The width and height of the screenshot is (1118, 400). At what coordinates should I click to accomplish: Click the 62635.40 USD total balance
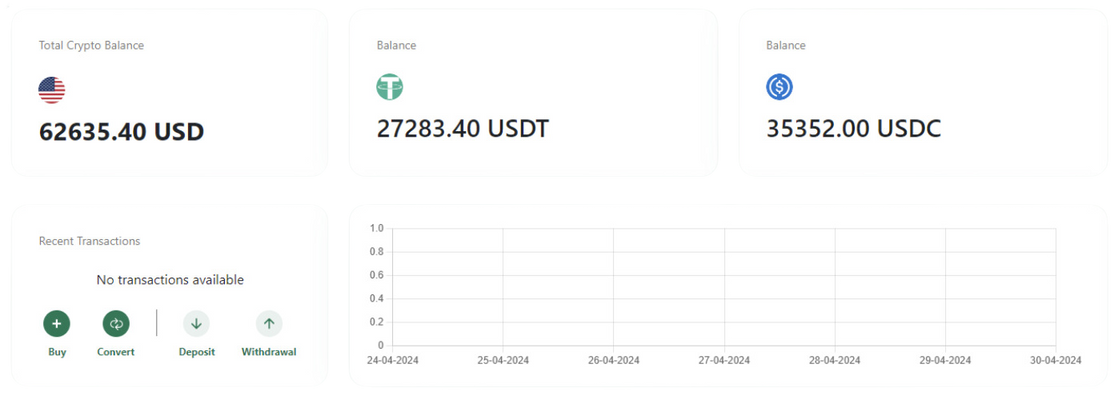[121, 131]
